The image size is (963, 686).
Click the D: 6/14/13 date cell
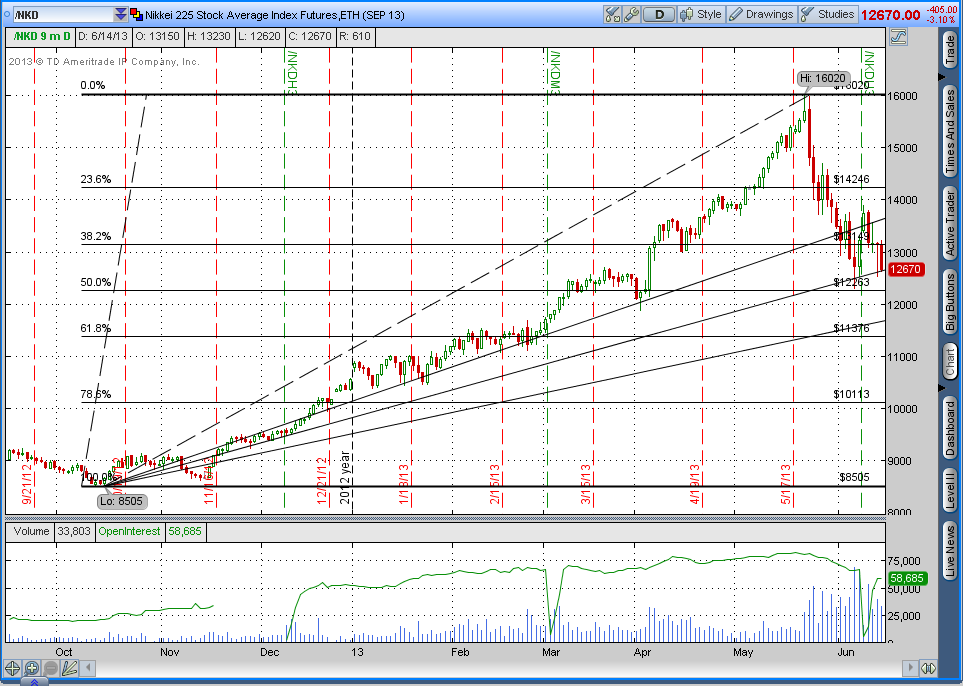[x=103, y=36]
